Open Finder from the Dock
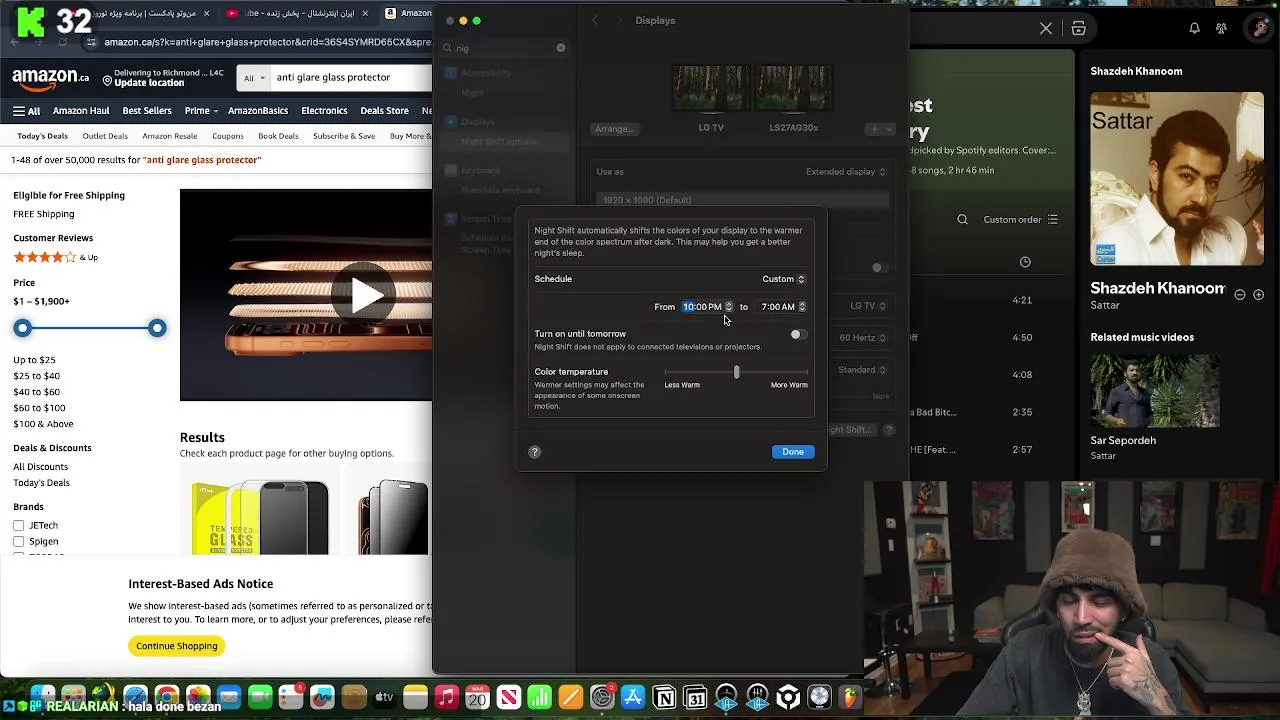This screenshot has height=720, width=1280. (43, 697)
